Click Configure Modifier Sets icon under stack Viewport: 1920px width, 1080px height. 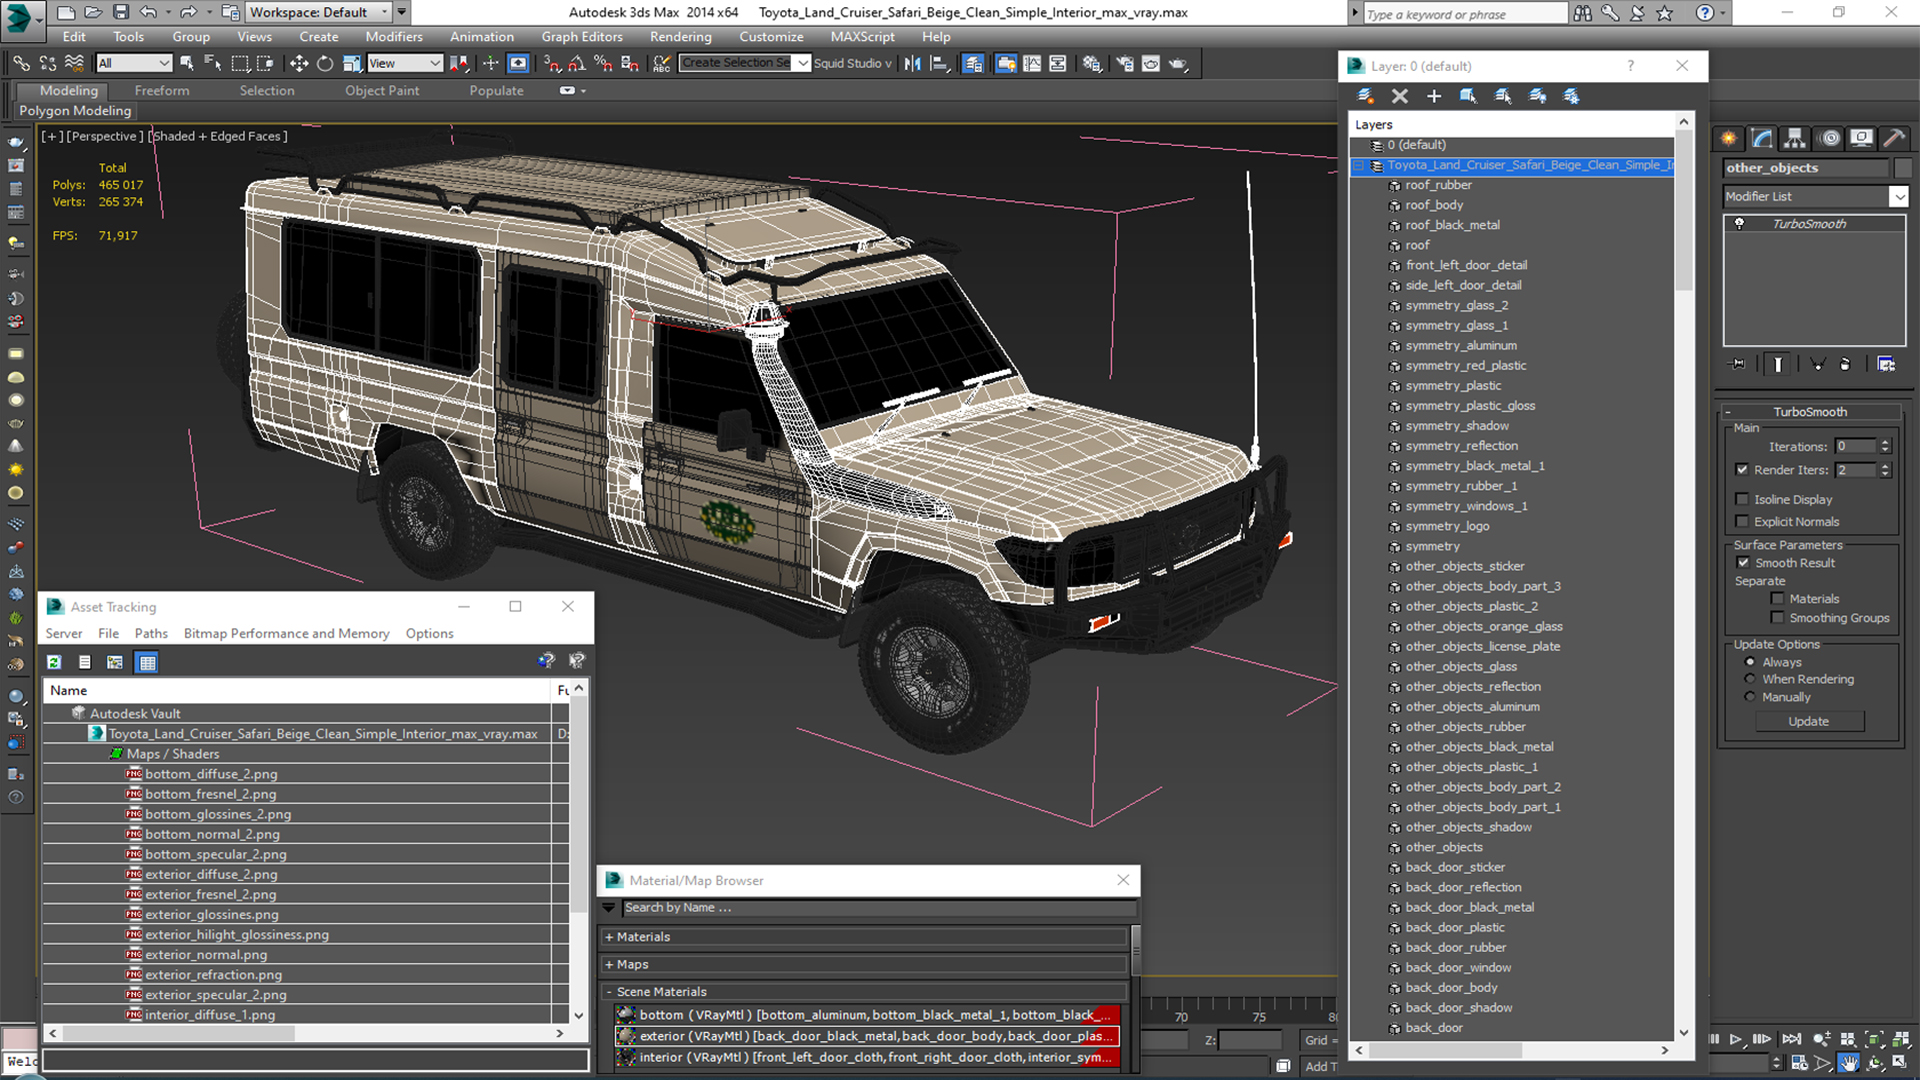click(x=1886, y=364)
